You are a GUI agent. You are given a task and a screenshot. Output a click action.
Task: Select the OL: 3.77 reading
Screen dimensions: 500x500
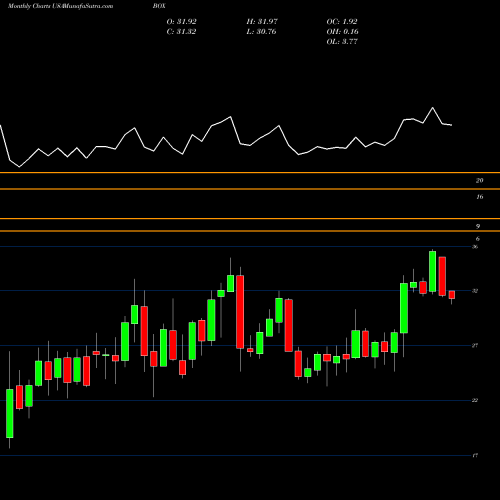coord(342,42)
